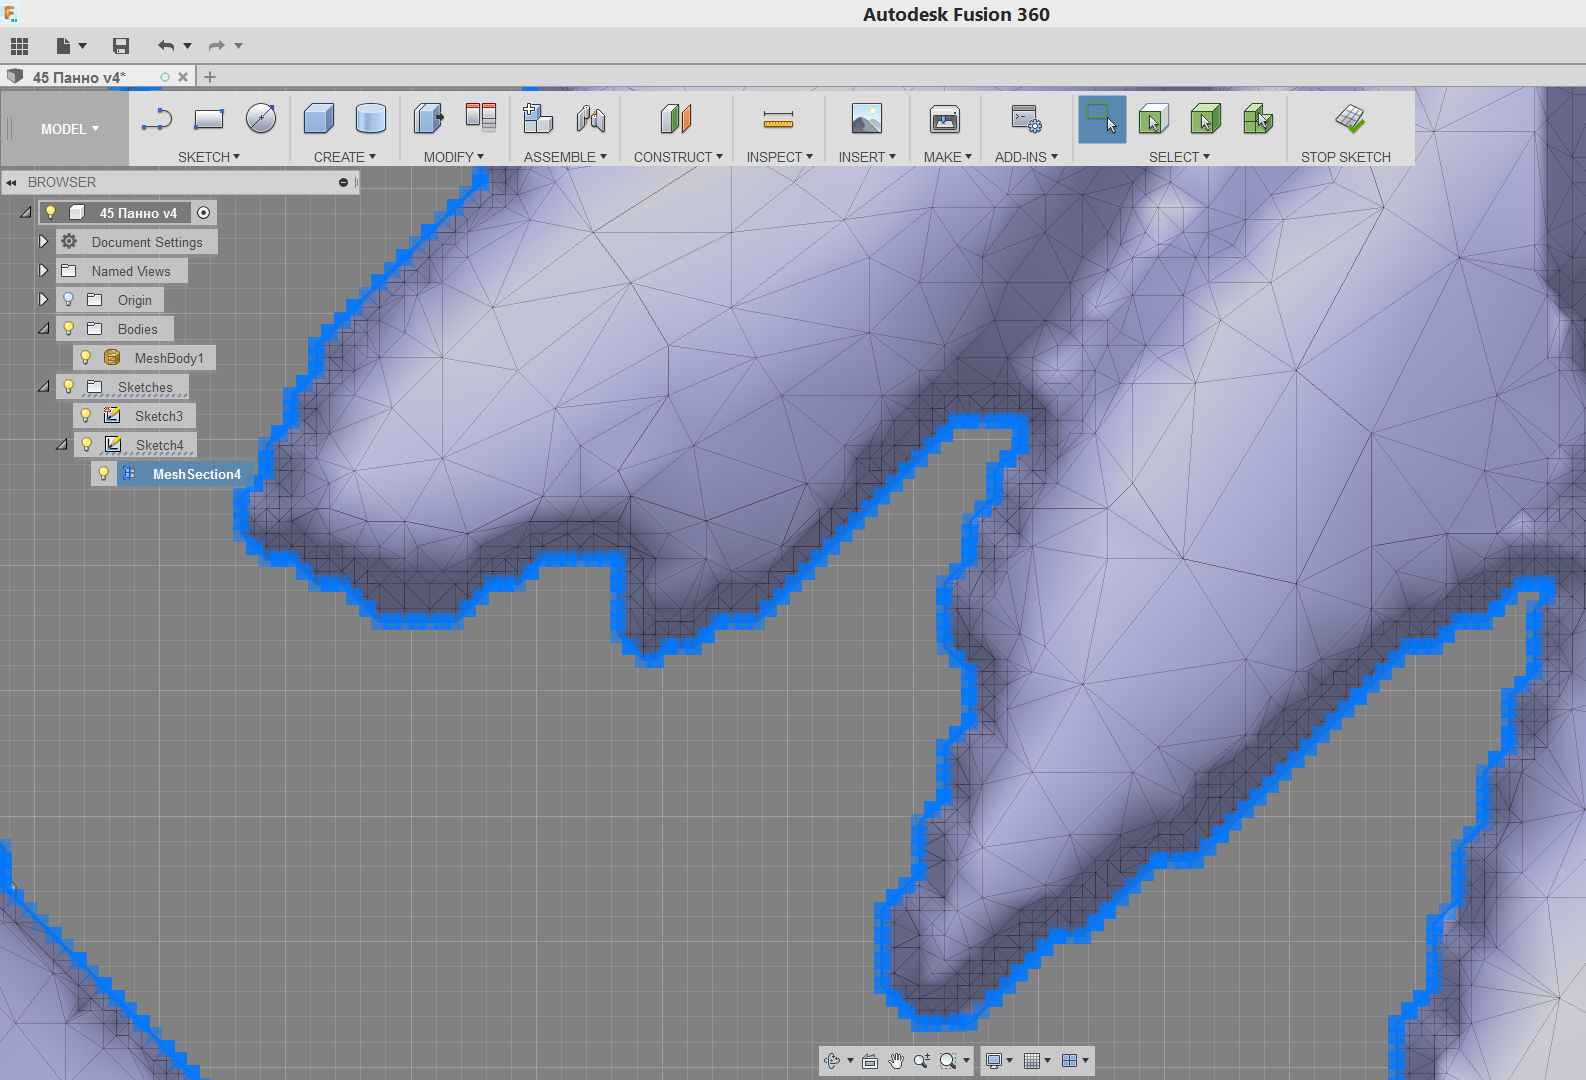
Task: Hide MeshSection4 using its bulb
Action: (103, 473)
